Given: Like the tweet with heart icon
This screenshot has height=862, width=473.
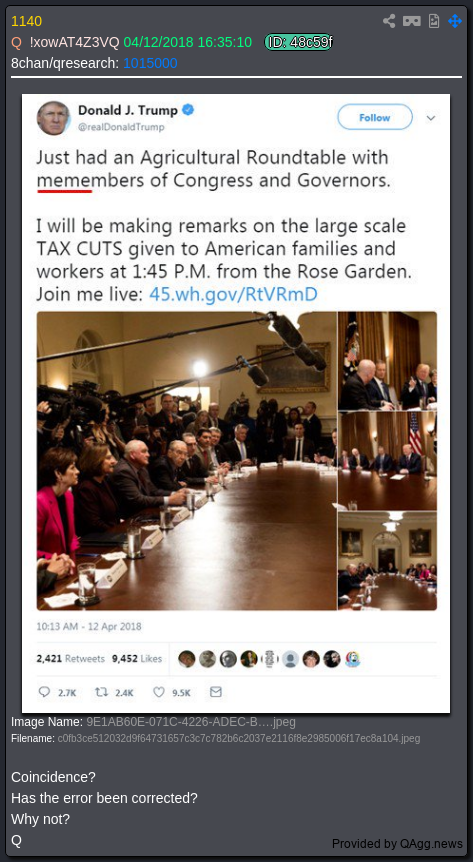Looking at the screenshot, I should 159,692.
